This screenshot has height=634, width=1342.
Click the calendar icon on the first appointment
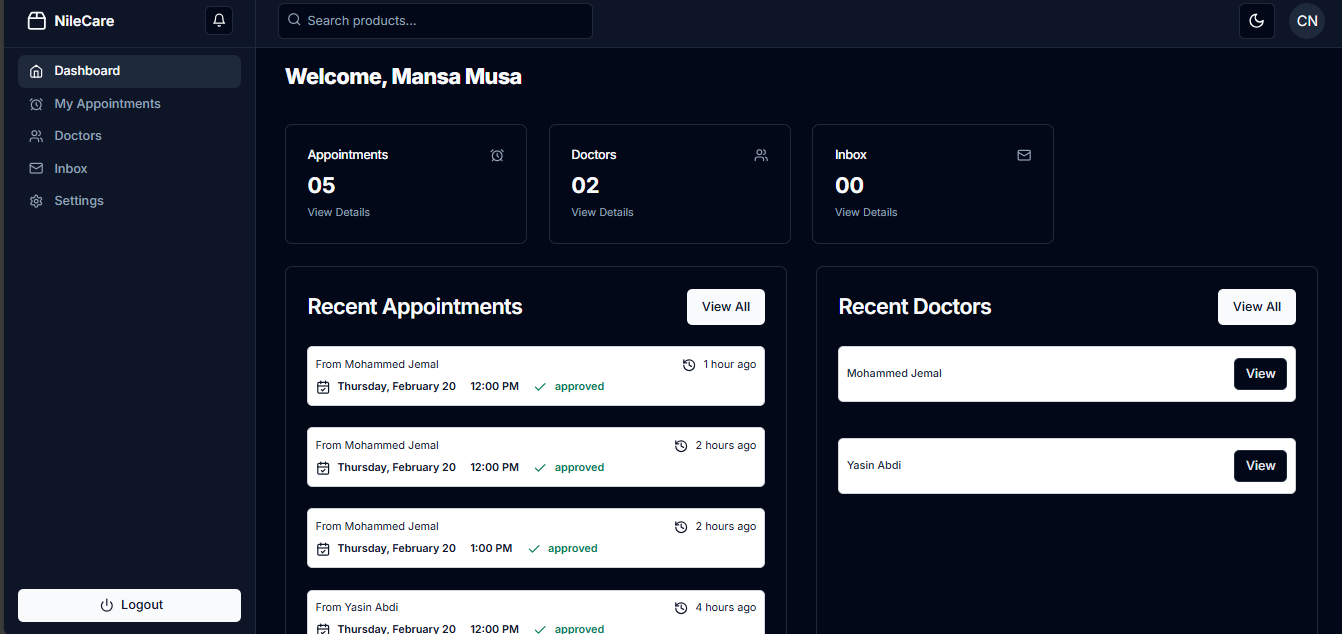322,387
